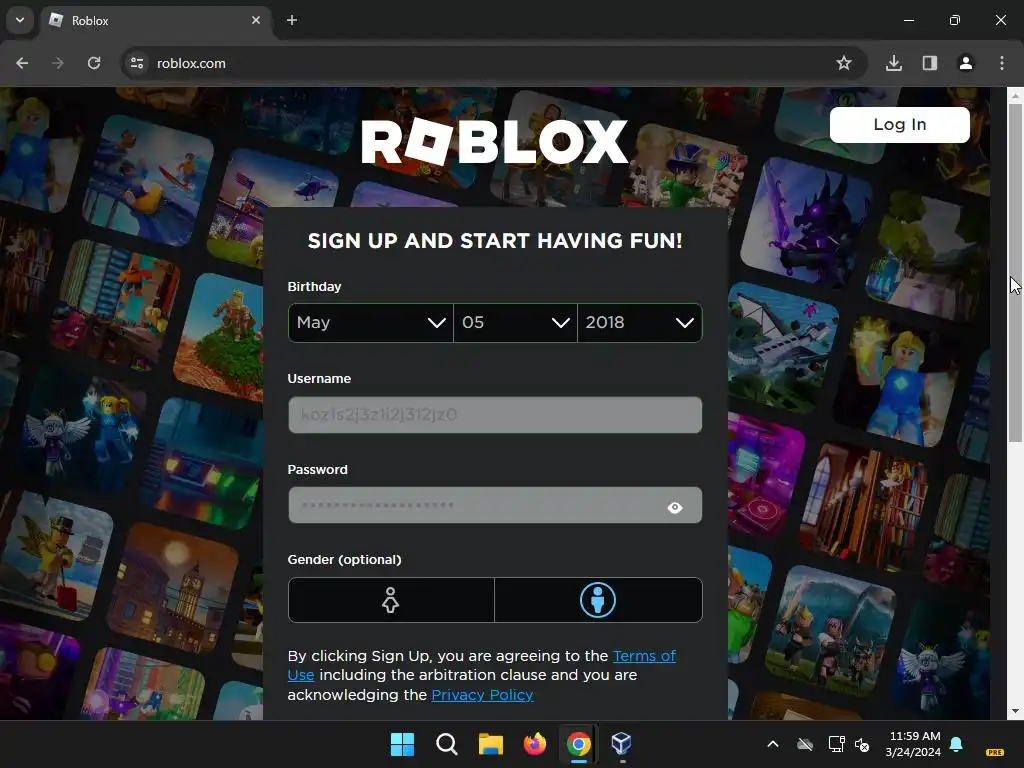The height and width of the screenshot is (768, 1024).
Task: Select the female gender option
Action: pos(391,600)
